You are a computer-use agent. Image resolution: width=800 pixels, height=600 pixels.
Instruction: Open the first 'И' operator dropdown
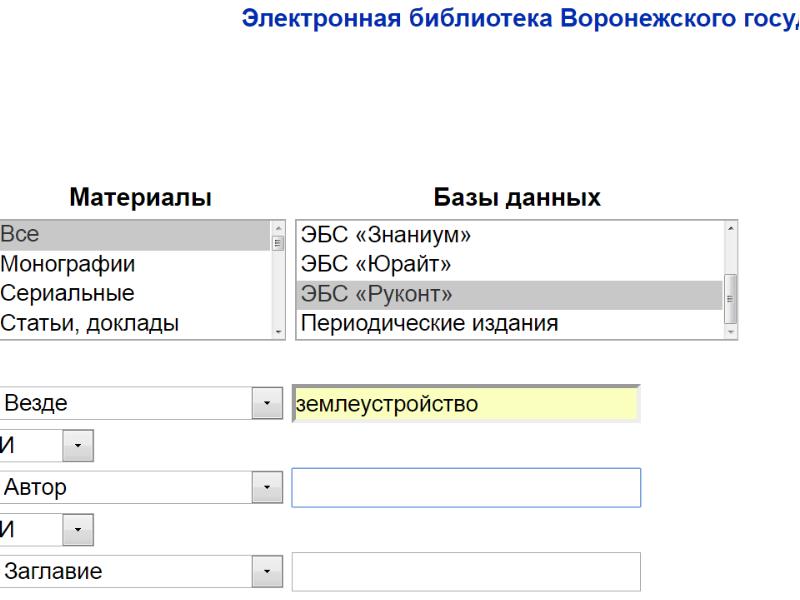79,446
